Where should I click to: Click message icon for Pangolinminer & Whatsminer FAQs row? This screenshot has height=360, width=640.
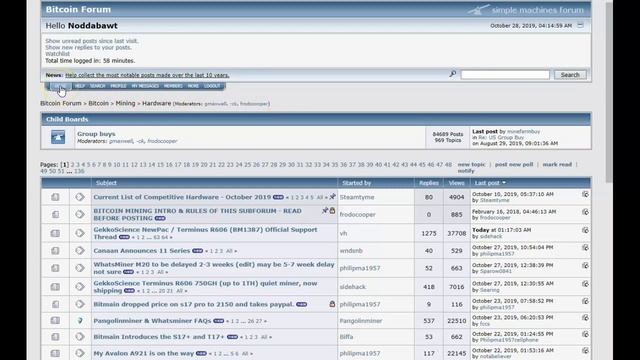point(80,321)
